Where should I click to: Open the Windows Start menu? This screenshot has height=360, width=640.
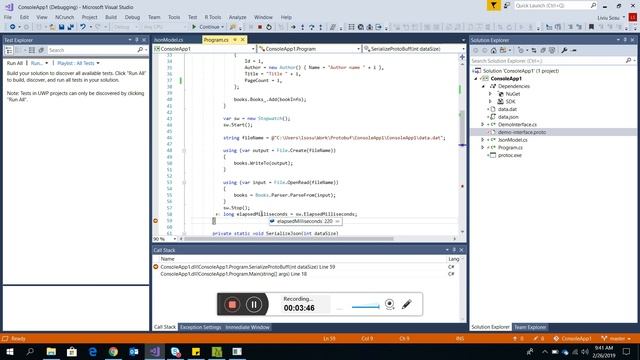(9, 351)
